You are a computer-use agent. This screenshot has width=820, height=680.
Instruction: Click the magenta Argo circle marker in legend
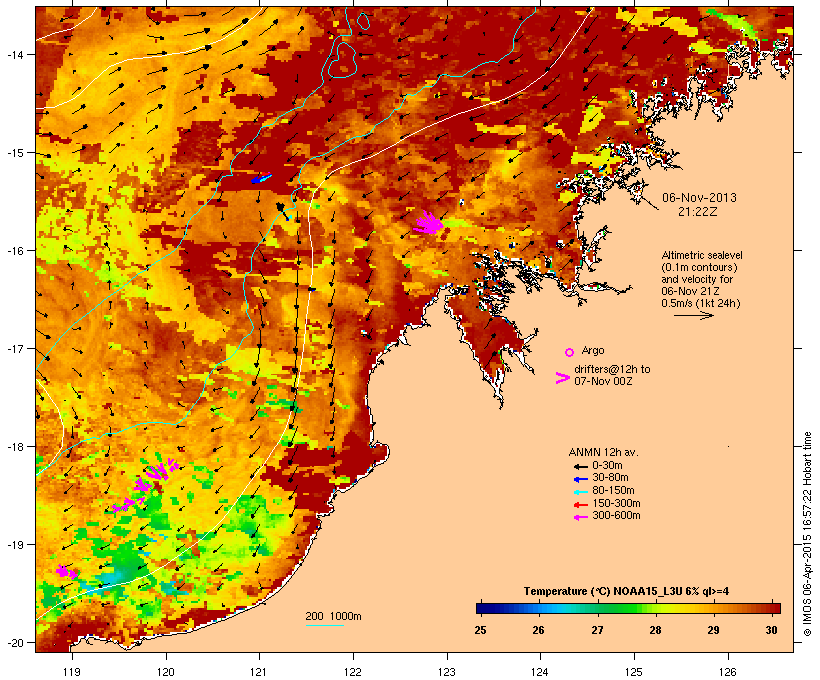point(570,352)
